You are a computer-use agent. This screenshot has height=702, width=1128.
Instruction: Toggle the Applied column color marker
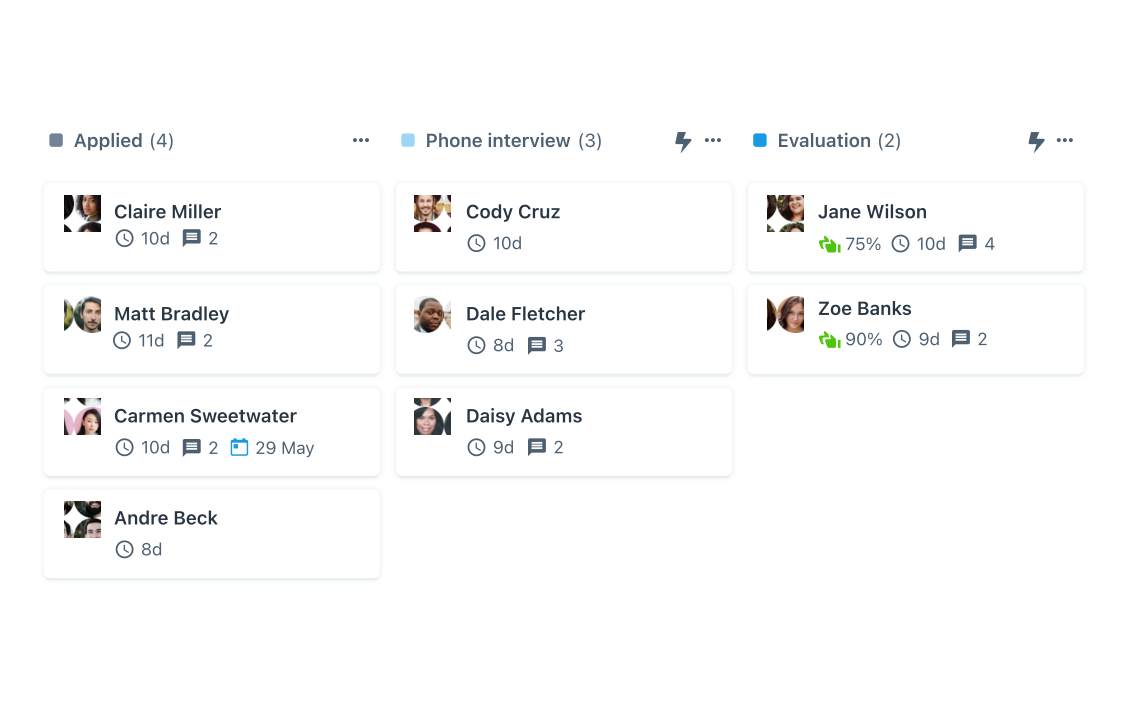tap(56, 140)
